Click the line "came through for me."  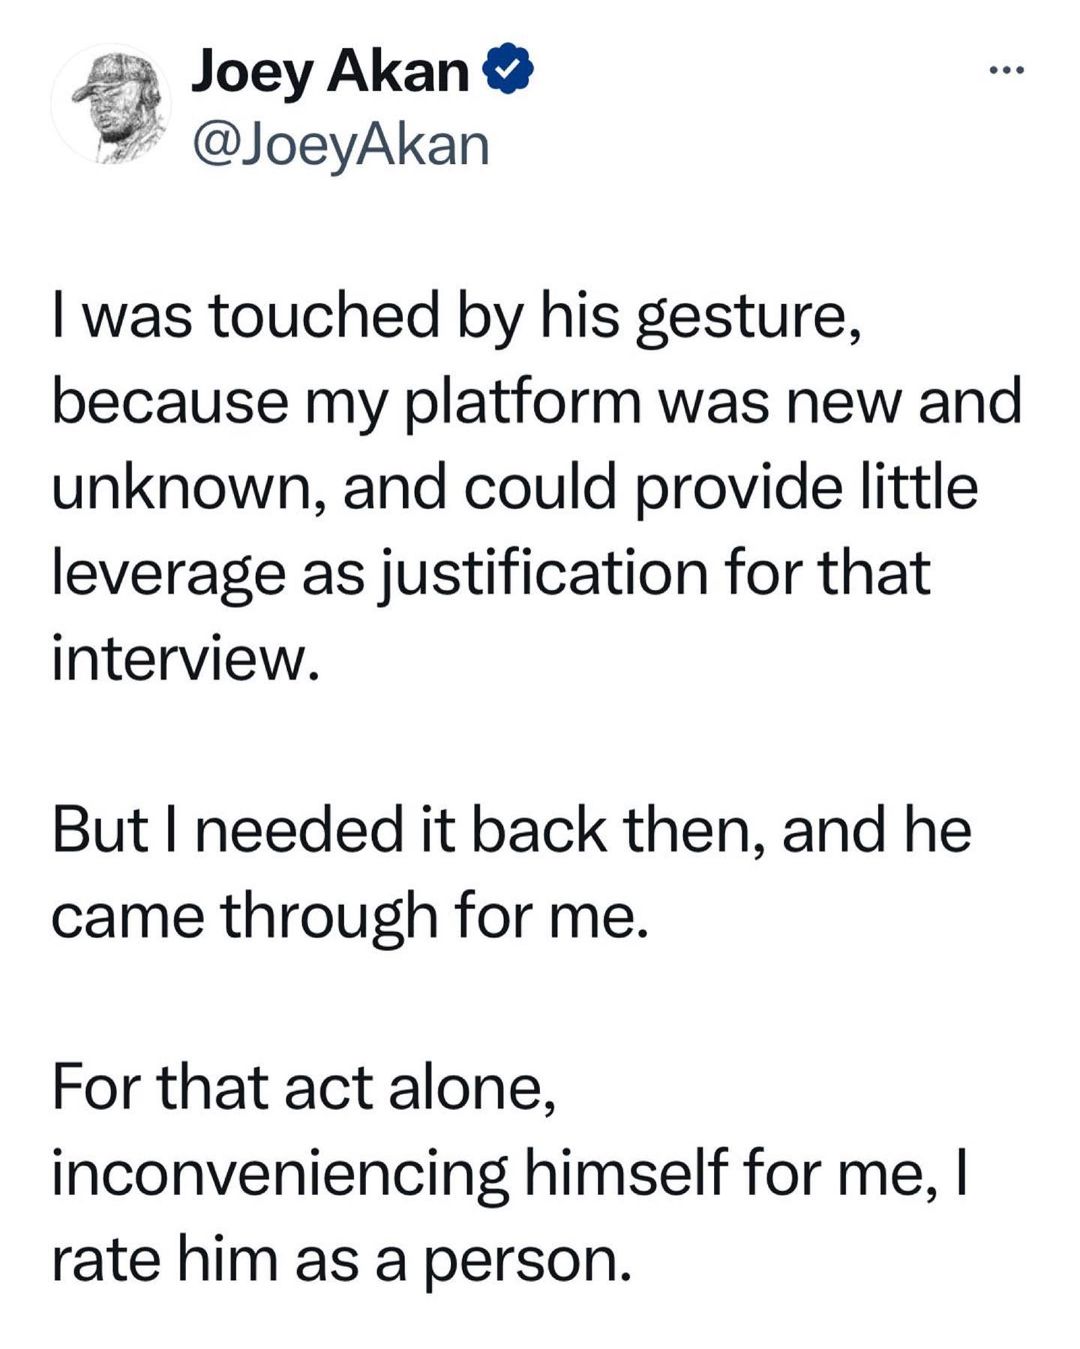(x=350, y=916)
